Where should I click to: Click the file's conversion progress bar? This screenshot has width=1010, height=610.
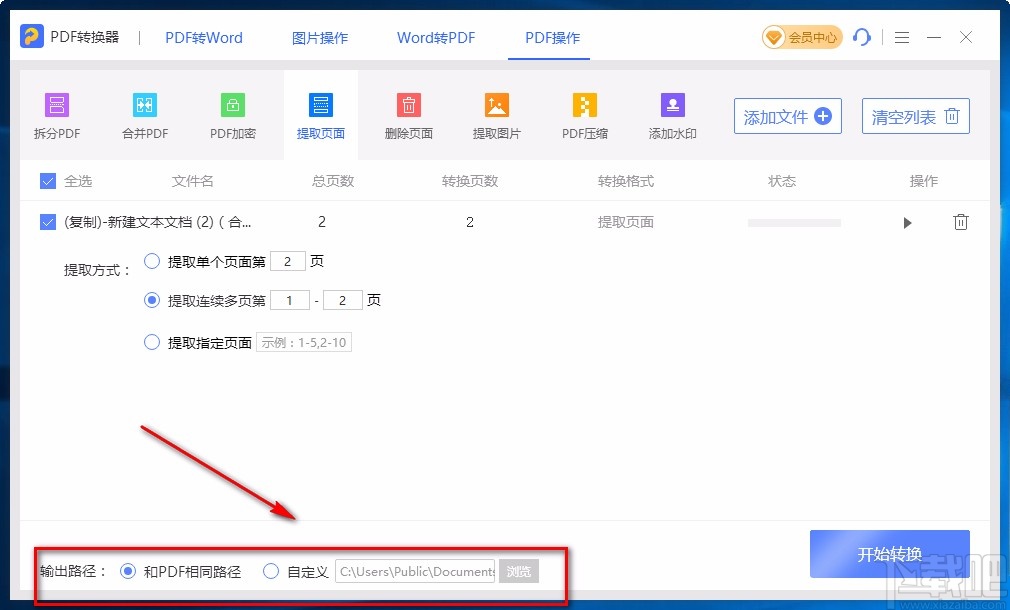[793, 222]
